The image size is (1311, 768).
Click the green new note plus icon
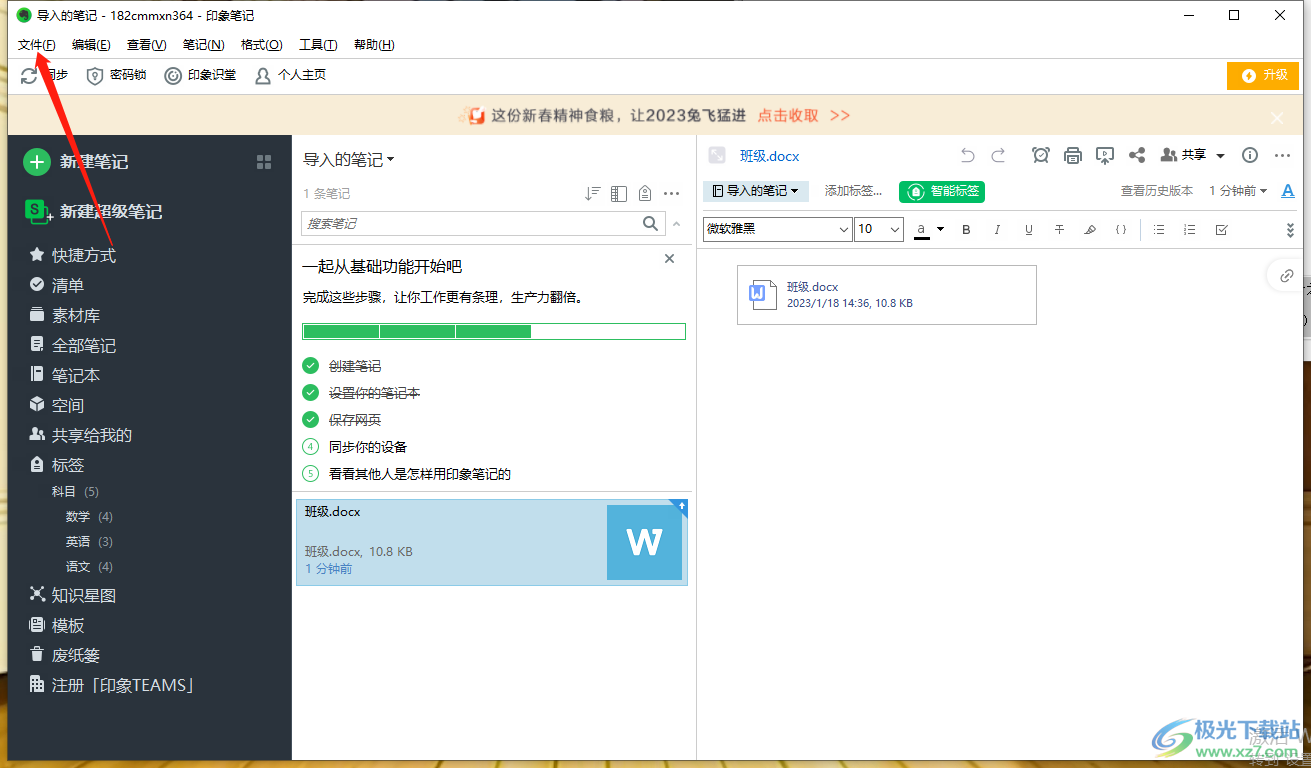point(37,162)
